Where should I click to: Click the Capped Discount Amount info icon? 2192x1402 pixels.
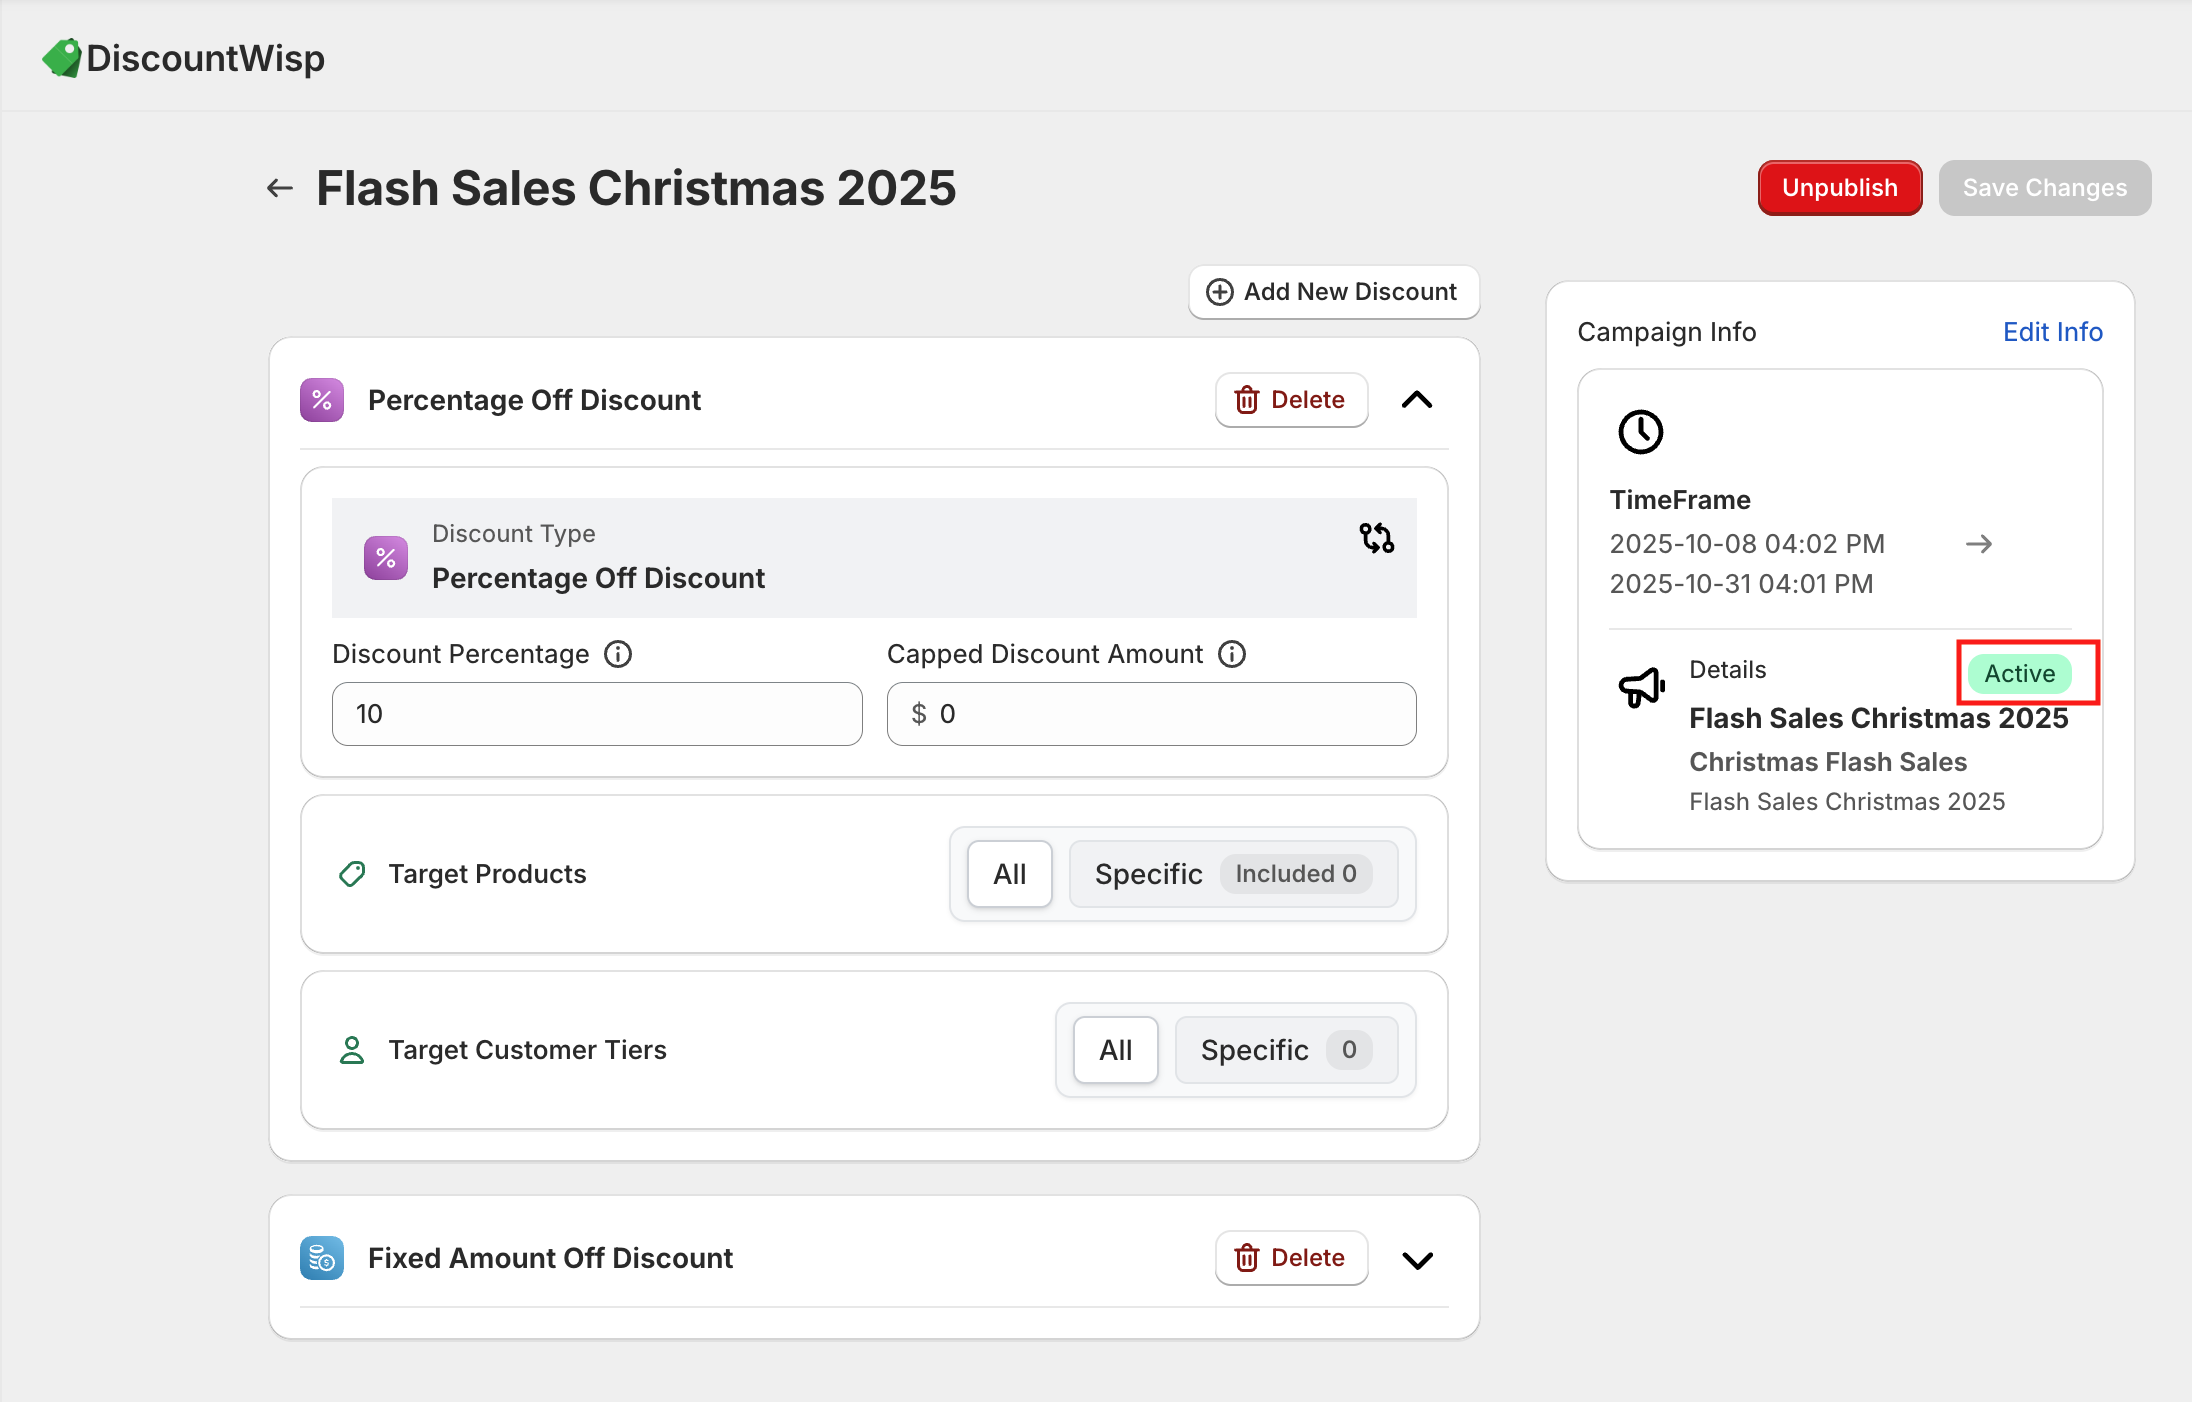1232,654
